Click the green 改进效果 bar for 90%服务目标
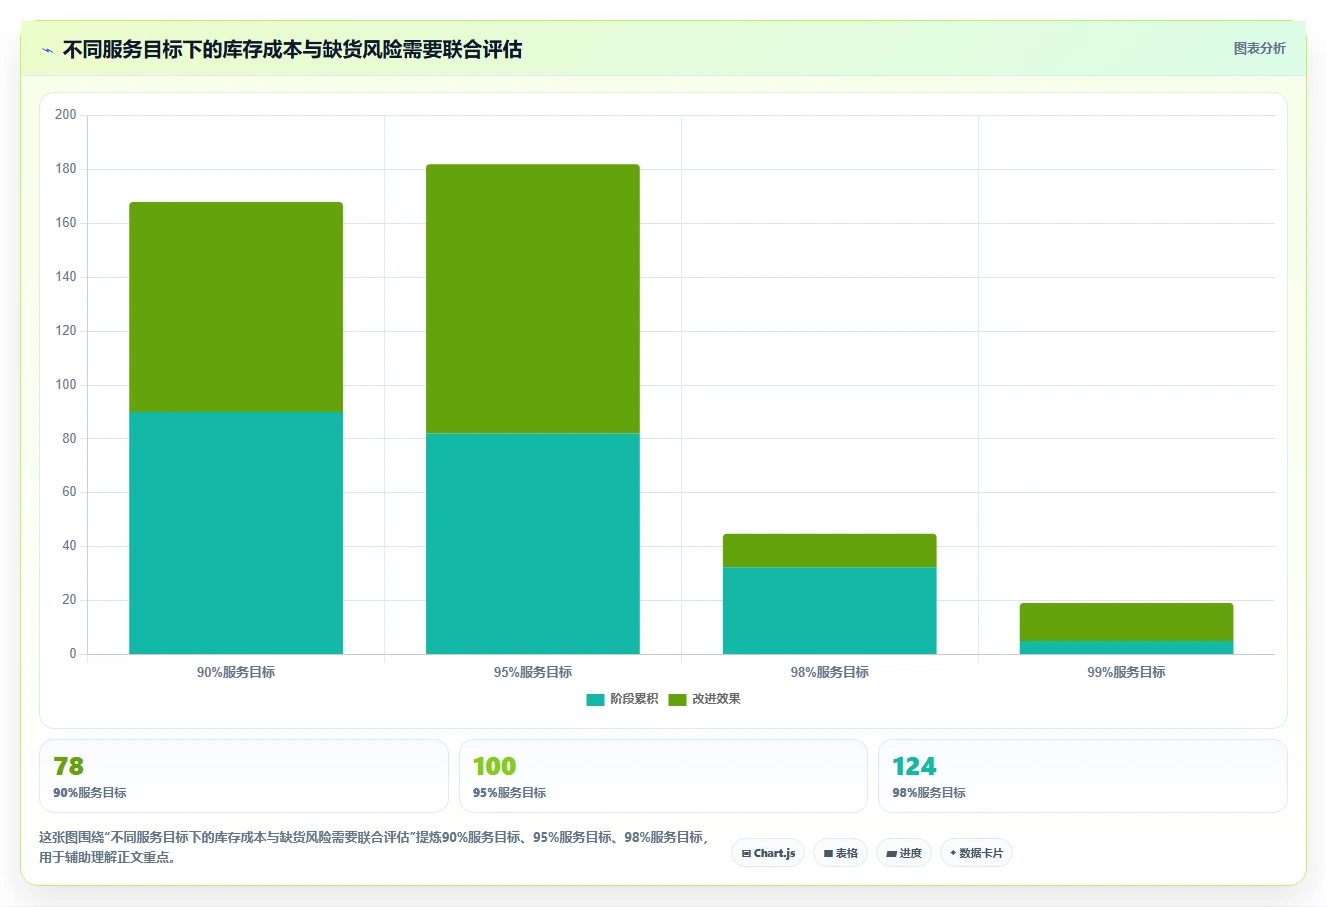Screen dimensions: 1327x907 (236, 307)
